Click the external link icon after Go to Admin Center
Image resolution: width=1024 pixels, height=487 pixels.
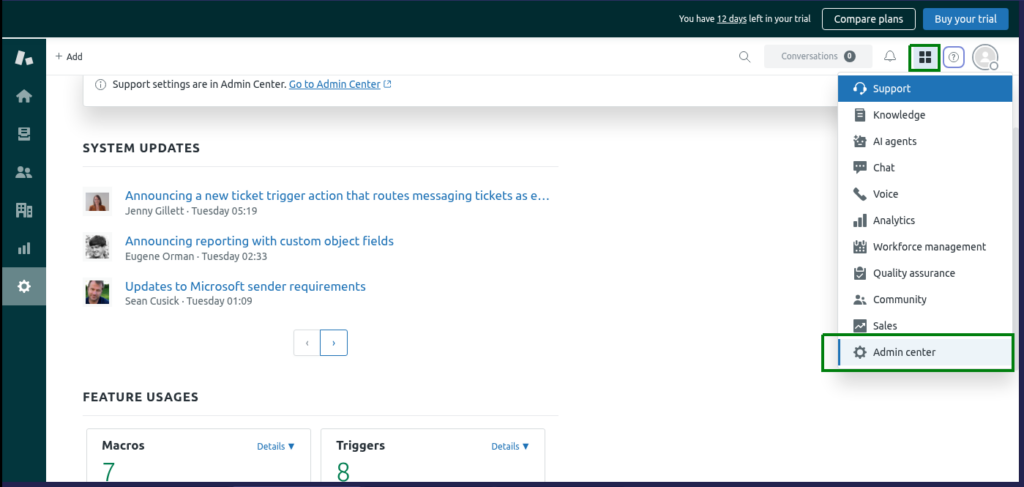coord(387,84)
